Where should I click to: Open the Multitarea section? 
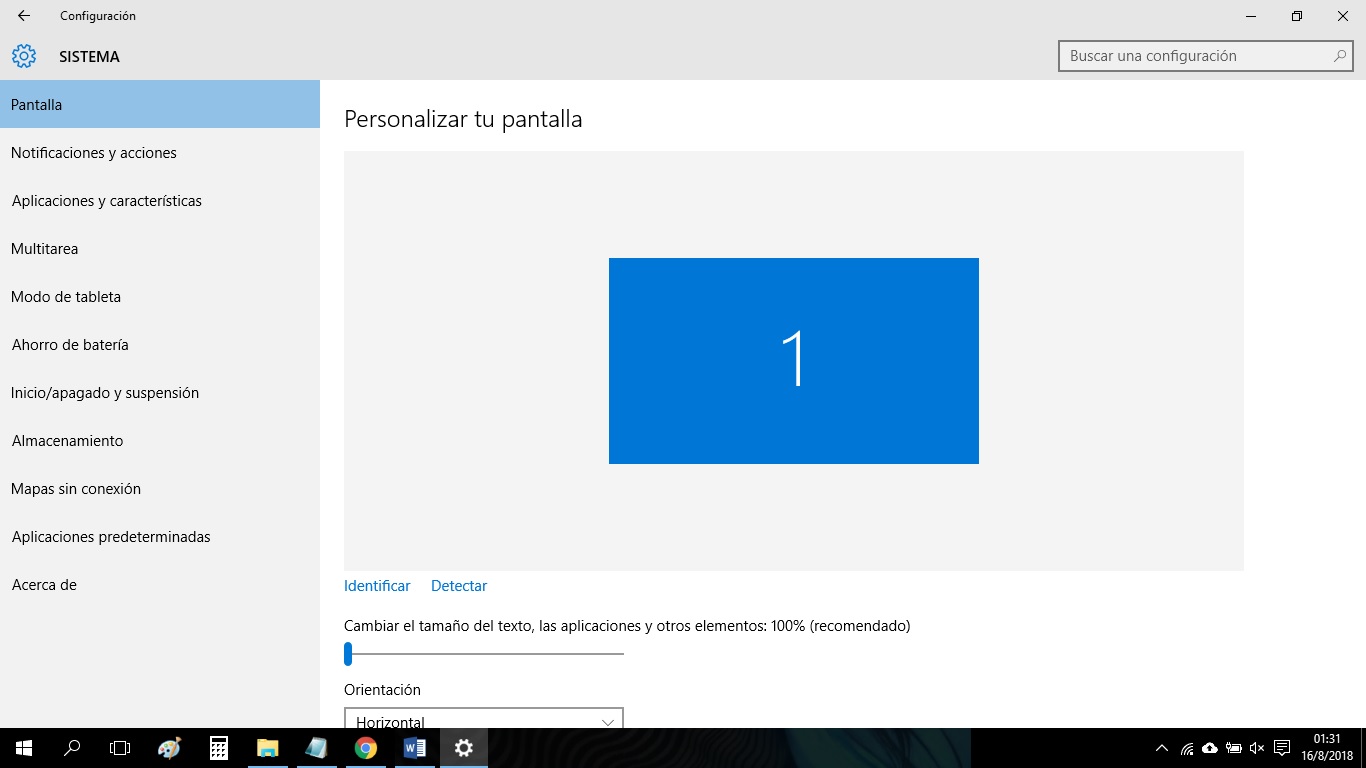pyautogui.click(x=160, y=248)
